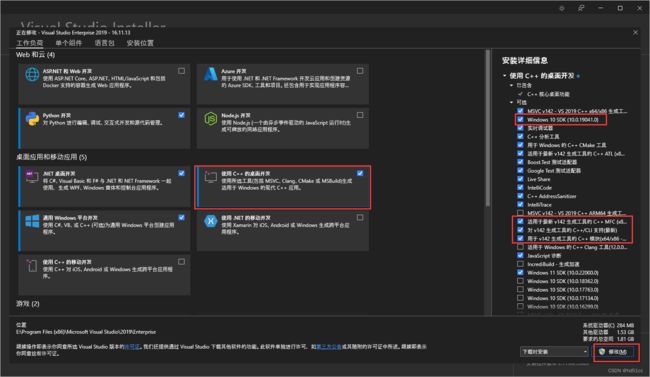This screenshot has width=650, height=377.
Task: Toggle the C++ MFC for v142 checkbox
Action: coord(520,221)
